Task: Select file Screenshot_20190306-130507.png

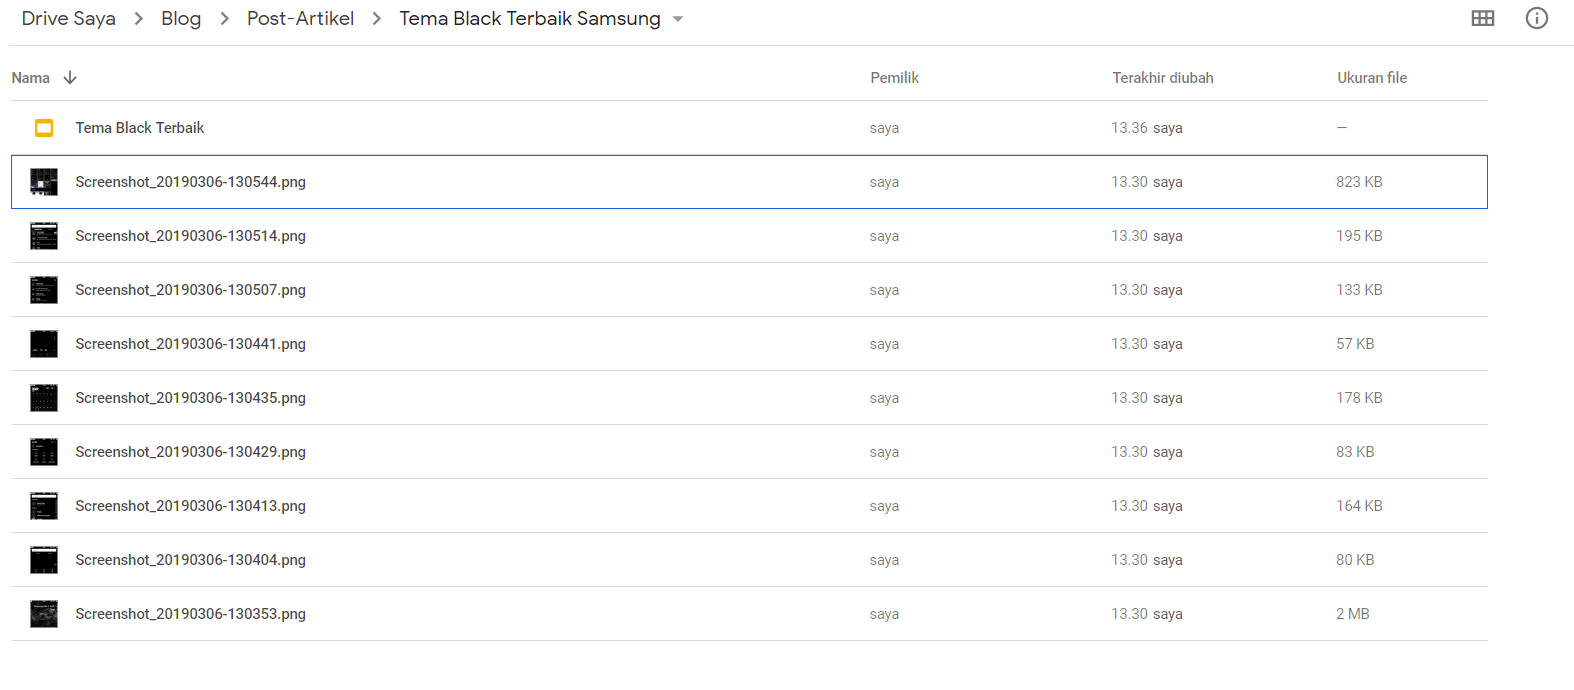Action: click(x=749, y=290)
